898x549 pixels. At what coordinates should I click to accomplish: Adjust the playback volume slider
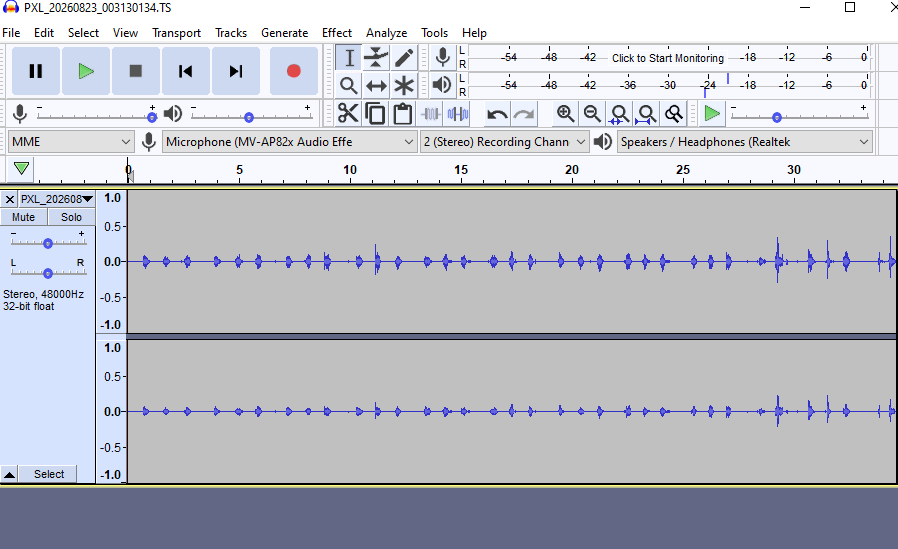coord(251,117)
